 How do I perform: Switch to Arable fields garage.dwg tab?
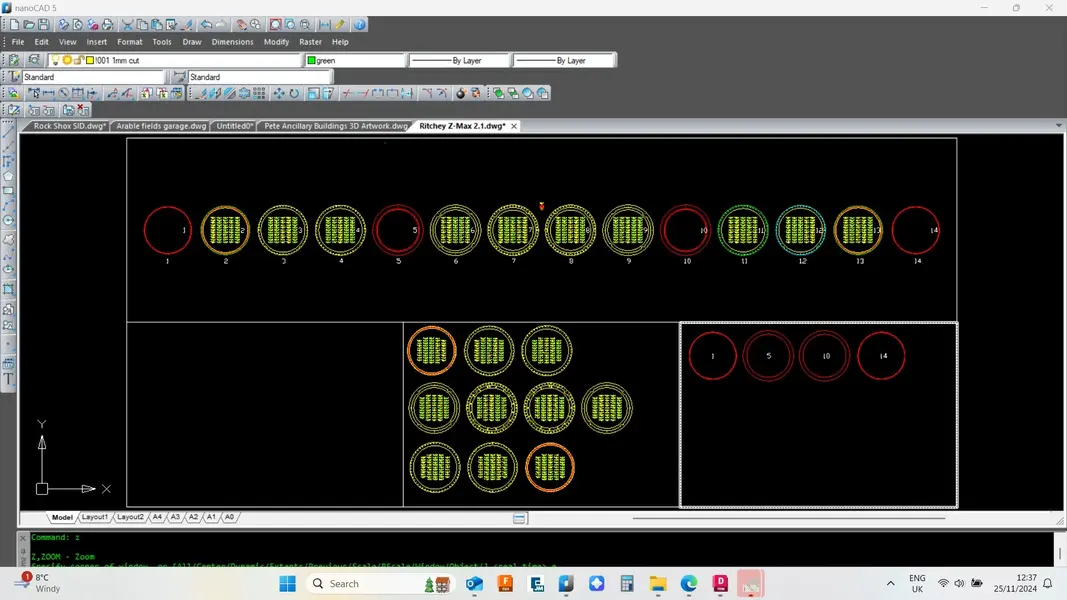click(x=161, y=126)
